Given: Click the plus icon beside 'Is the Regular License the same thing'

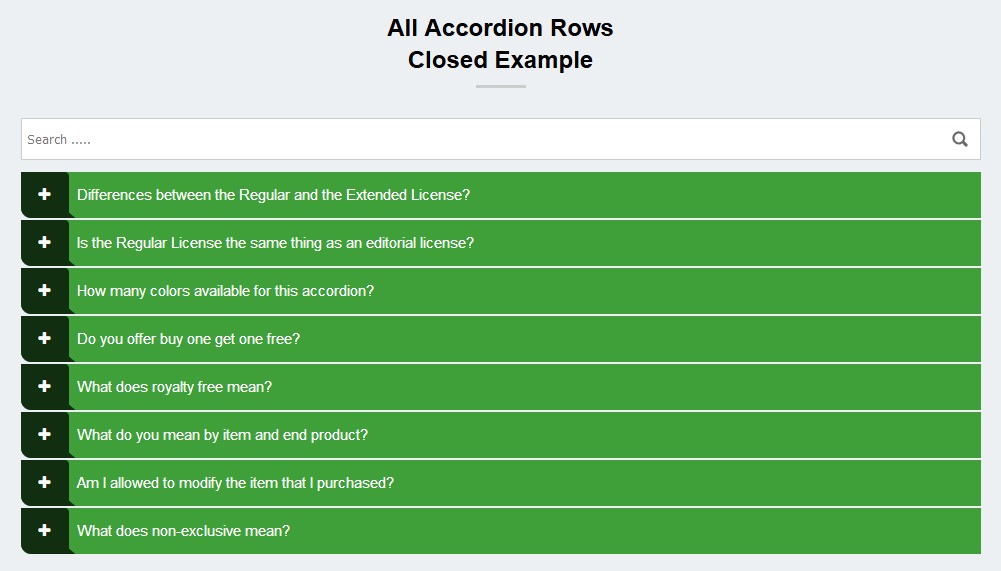Looking at the screenshot, I should pos(44,243).
